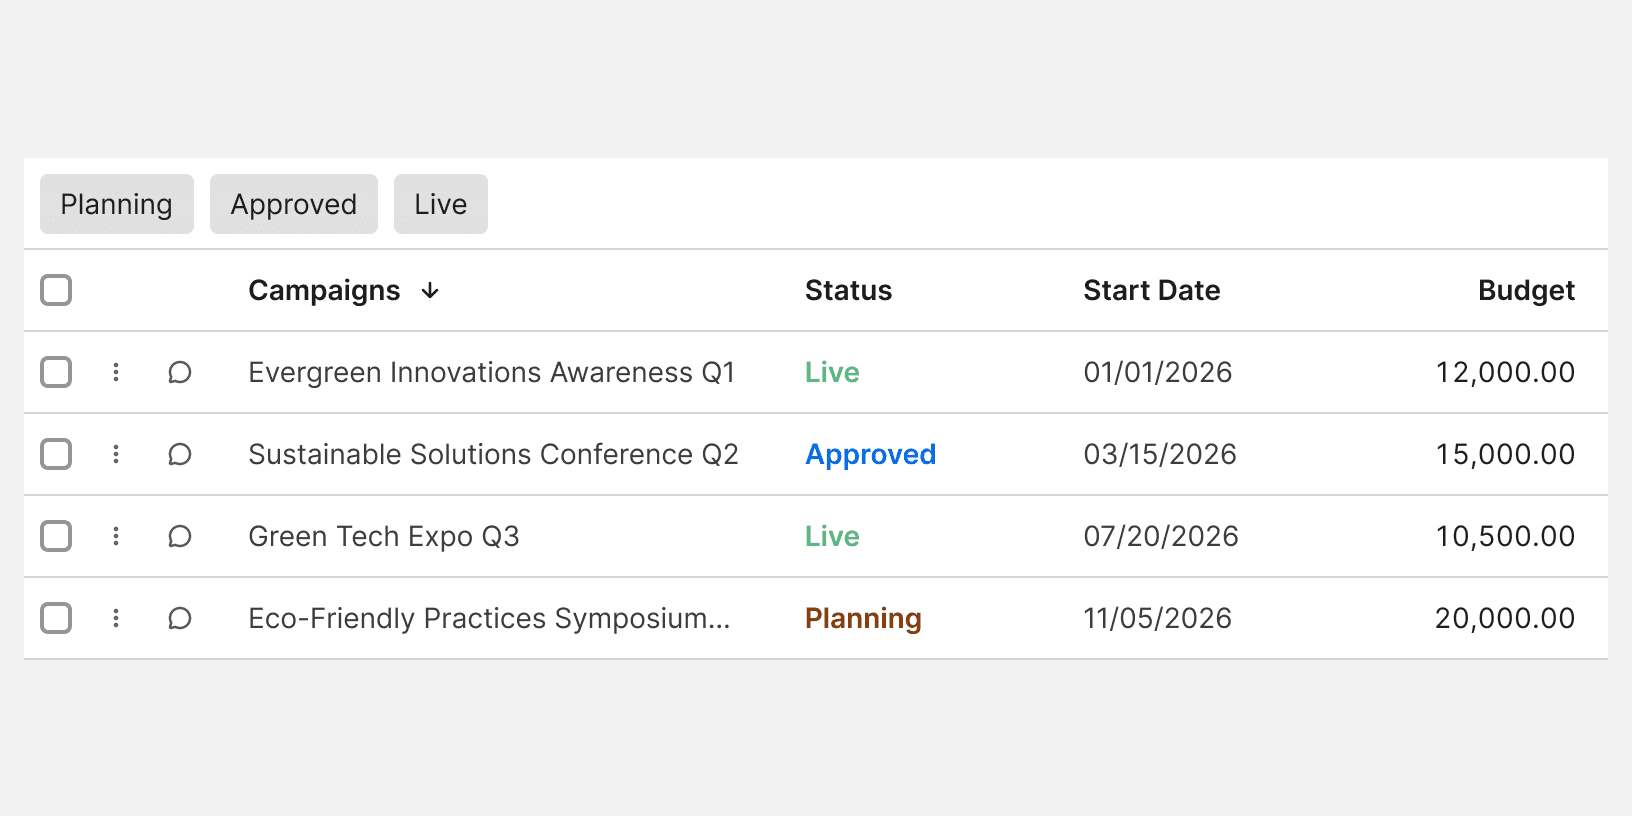Tick the Eco-Friendly Practices Symposium checkbox

[56, 618]
